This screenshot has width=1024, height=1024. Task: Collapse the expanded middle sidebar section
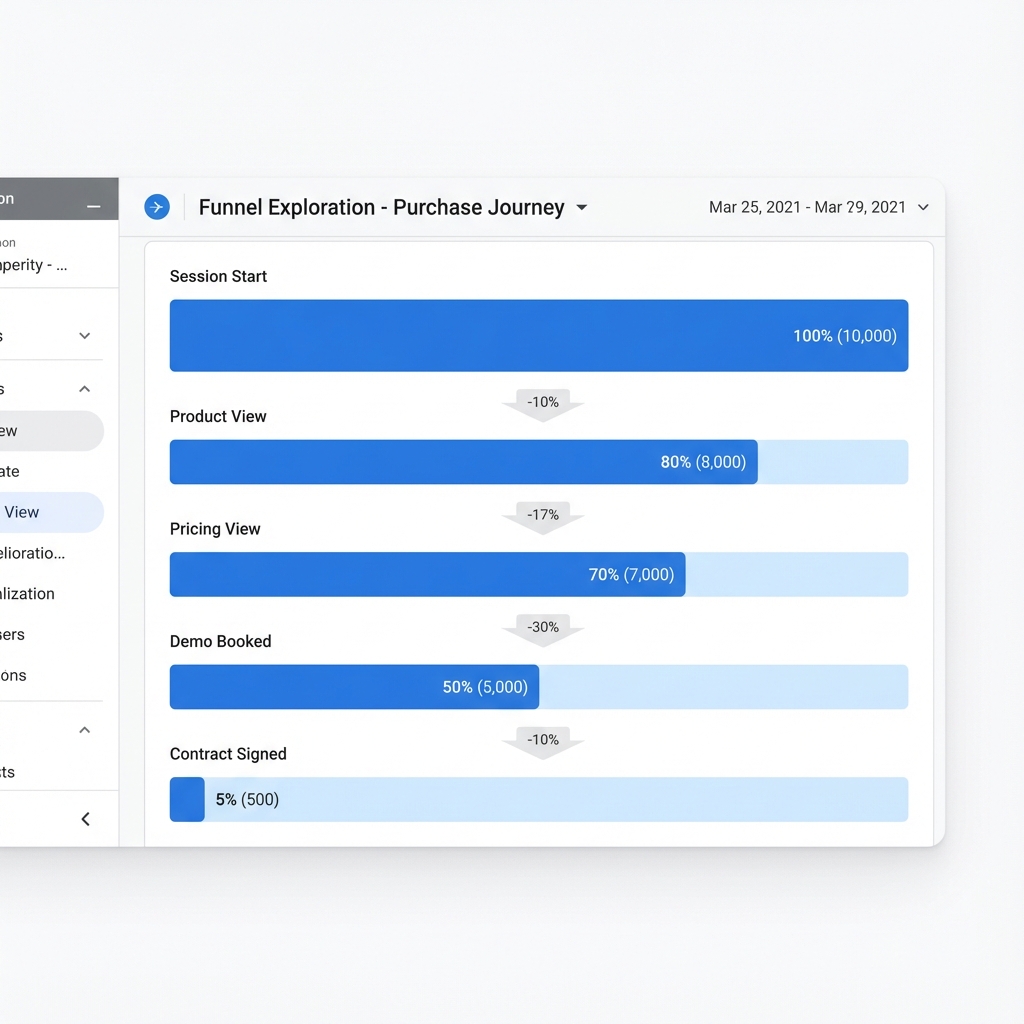[x=84, y=388]
